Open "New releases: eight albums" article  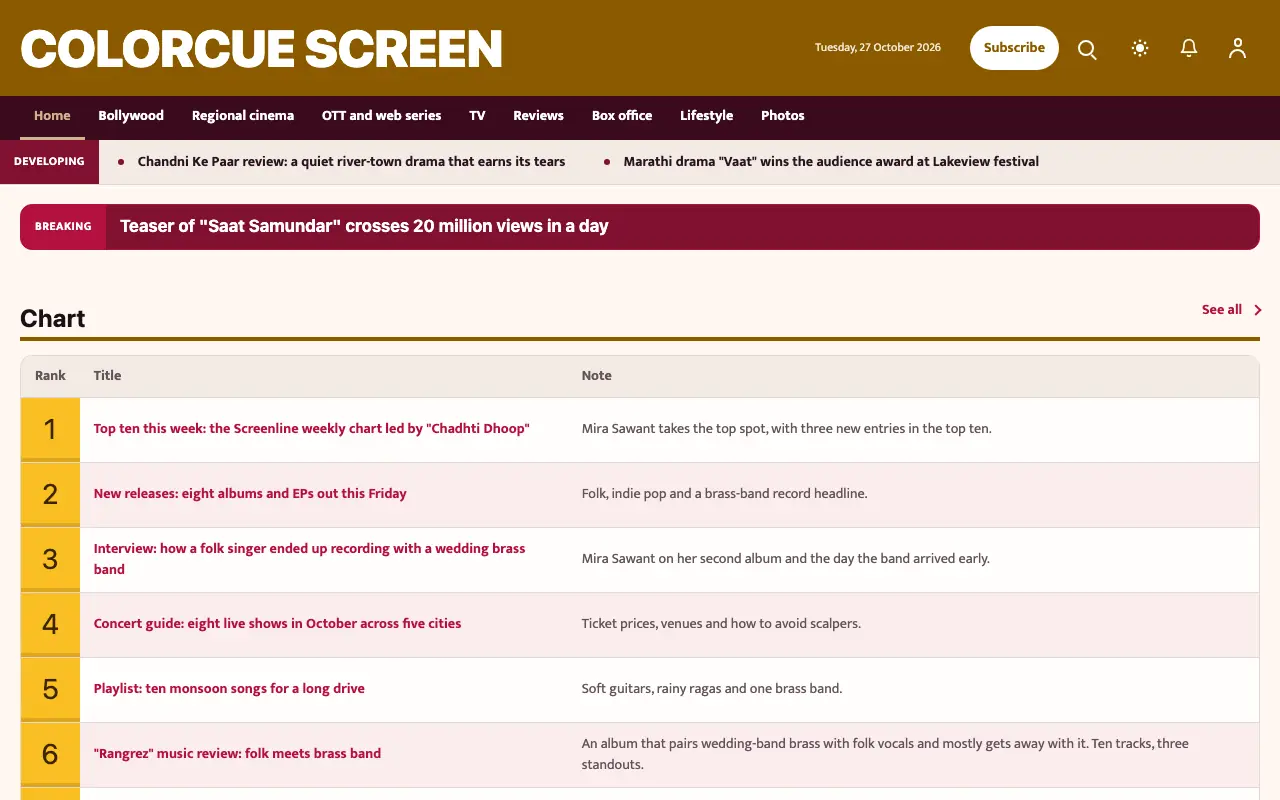pyautogui.click(x=250, y=494)
